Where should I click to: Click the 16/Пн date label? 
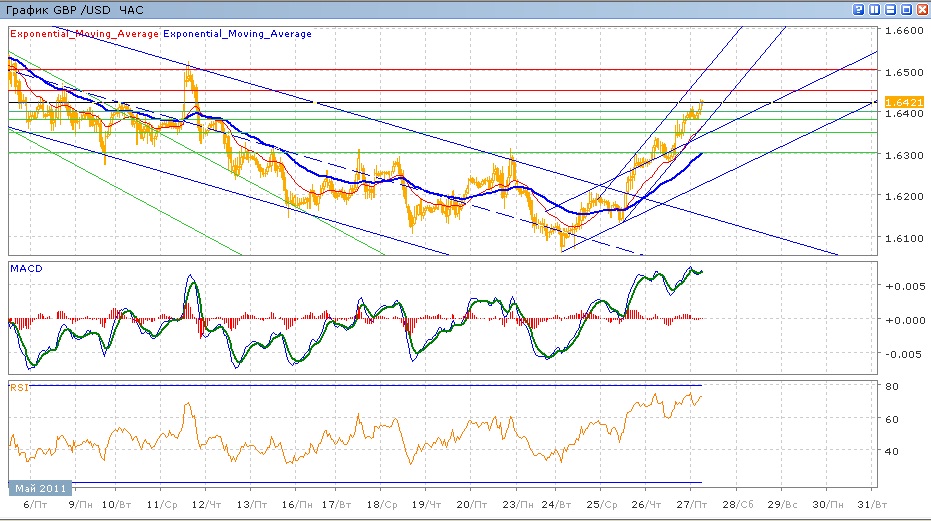click(x=297, y=504)
